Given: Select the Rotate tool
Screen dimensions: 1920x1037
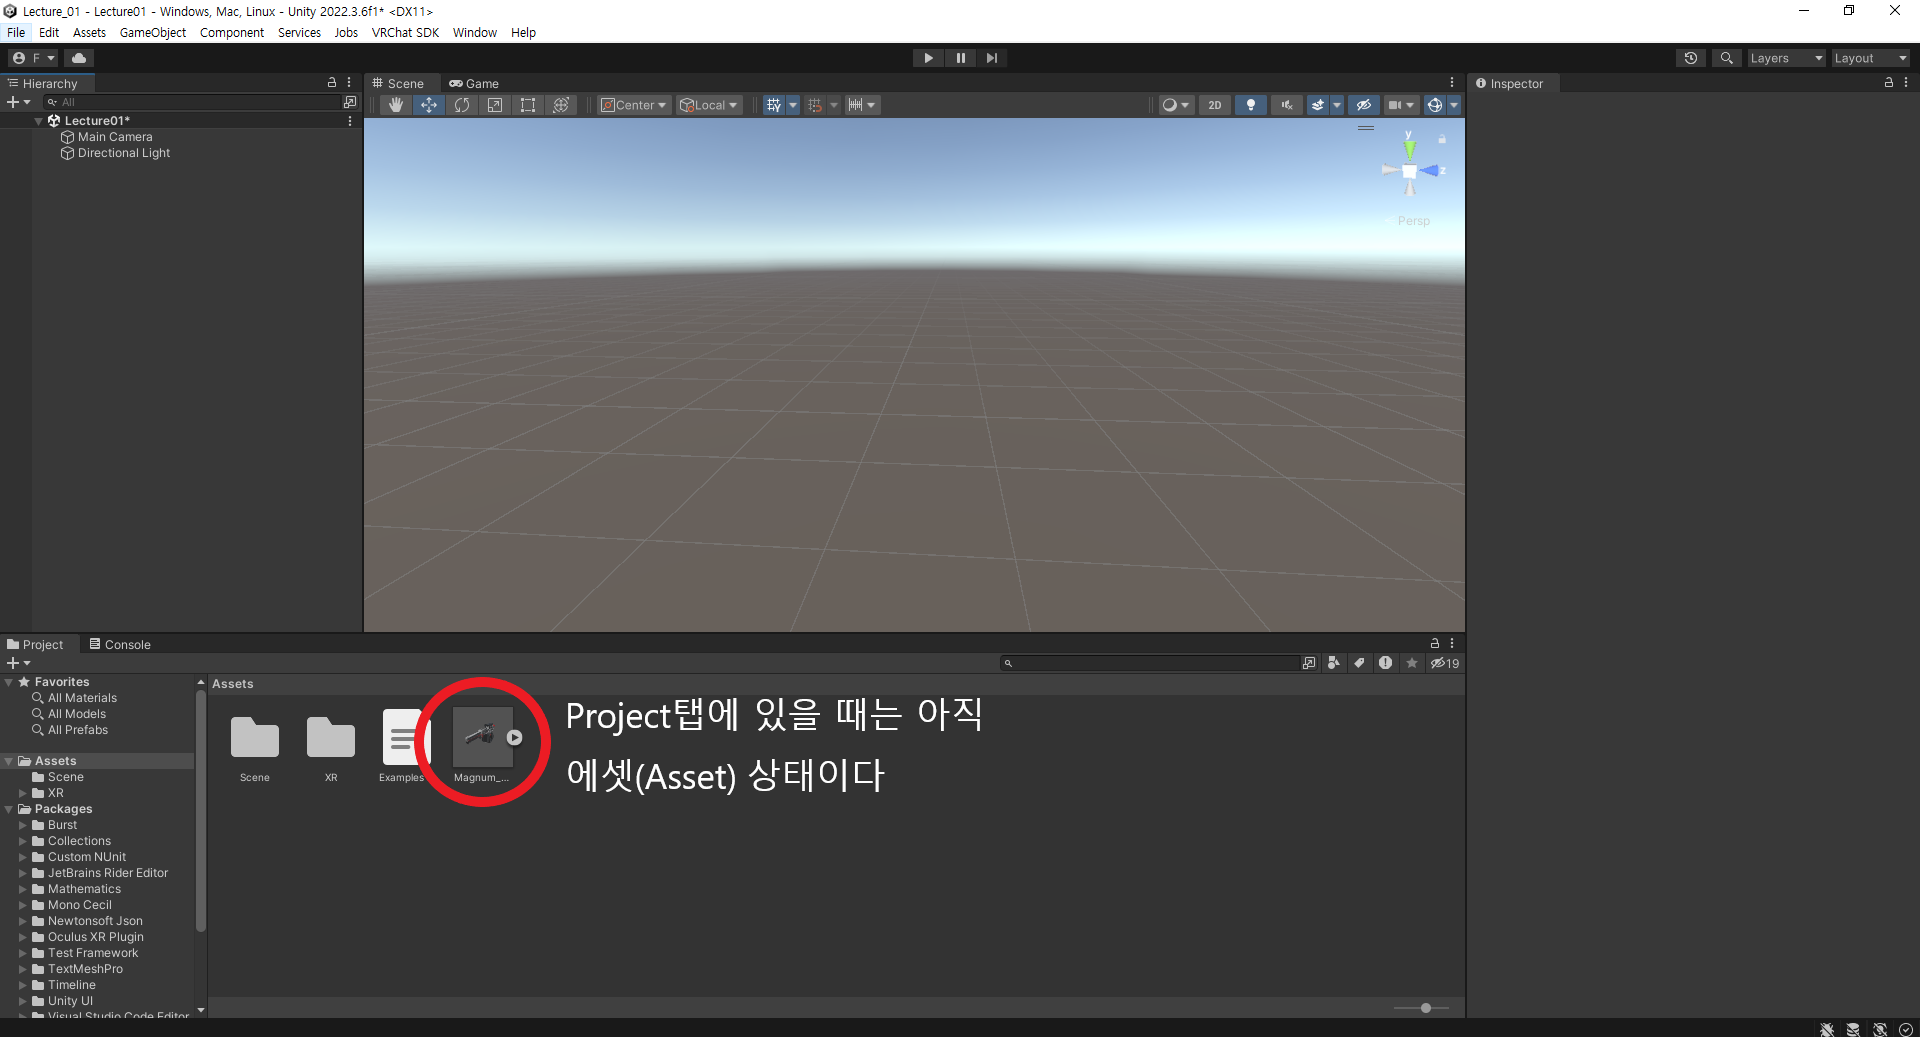Looking at the screenshot, I should pos(462,105).
